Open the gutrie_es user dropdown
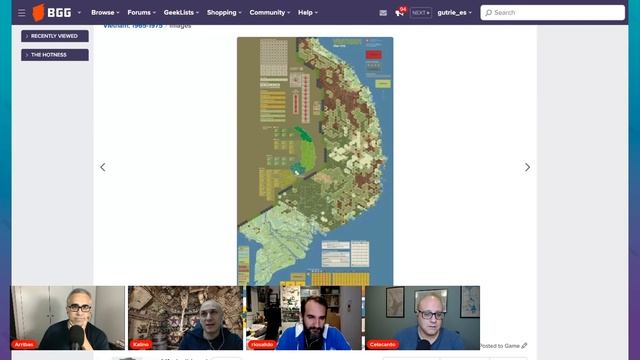640x360 pixels. (x=454, y=13)
